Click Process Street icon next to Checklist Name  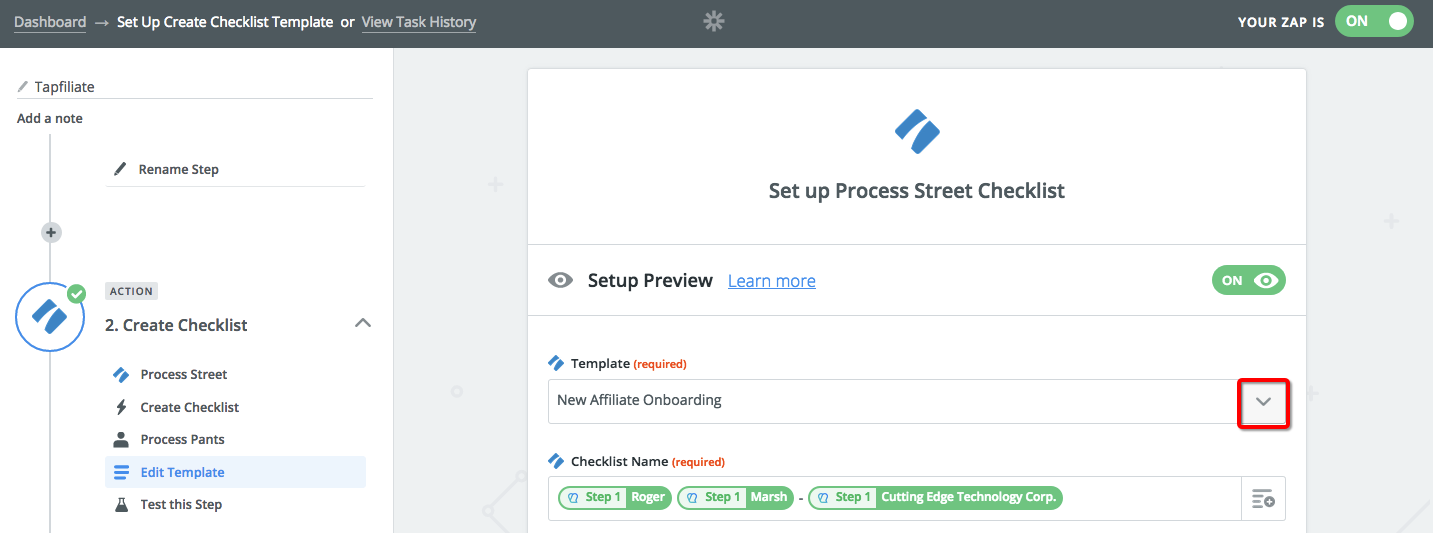tap(556, 461)
